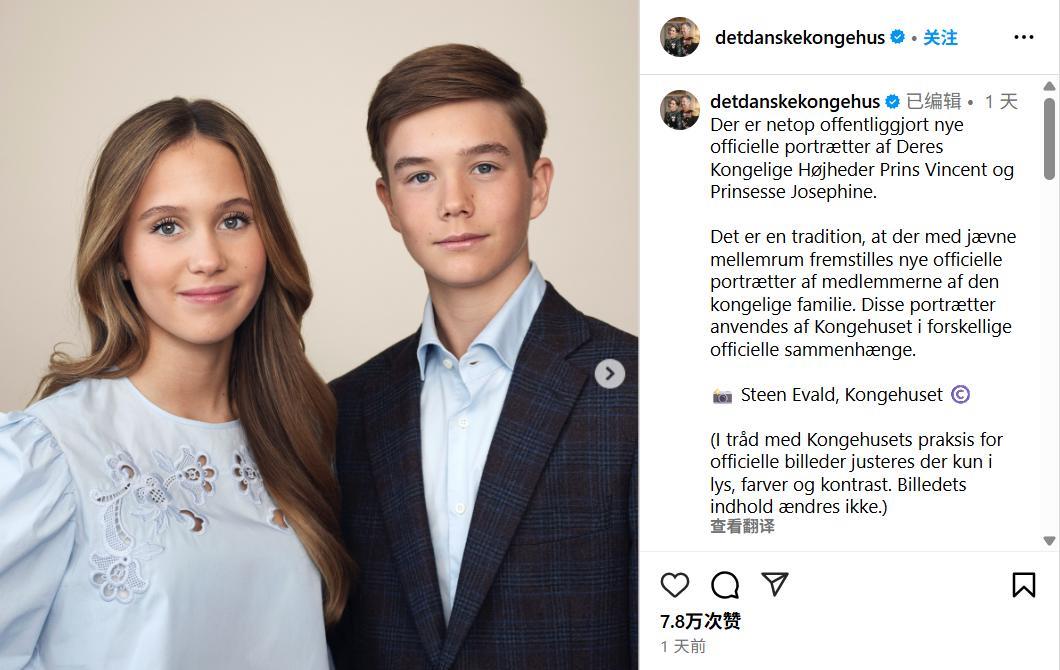1060x670 pixels.
Task: Click the caption scrollbar thumb
Action: 1049,139
